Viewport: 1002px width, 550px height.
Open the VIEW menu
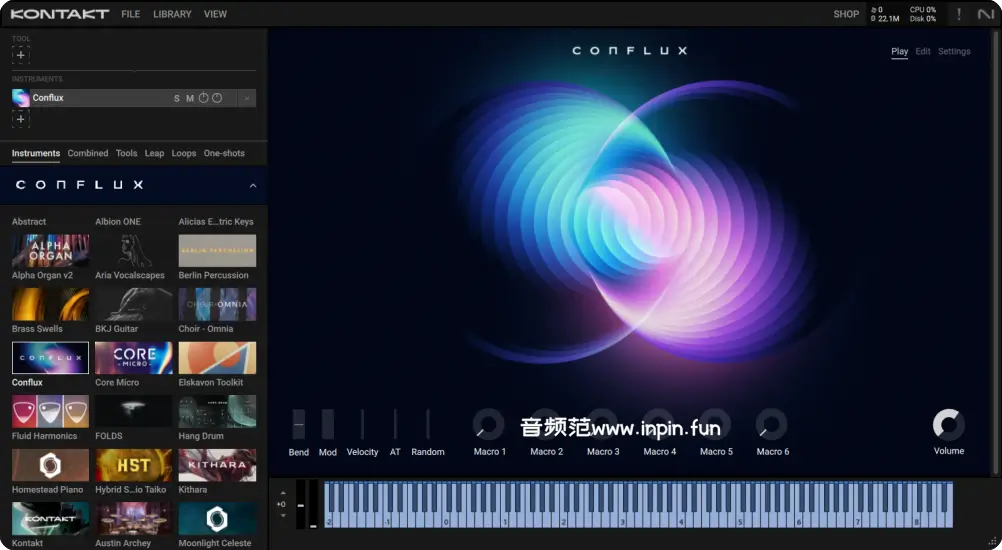215,14
